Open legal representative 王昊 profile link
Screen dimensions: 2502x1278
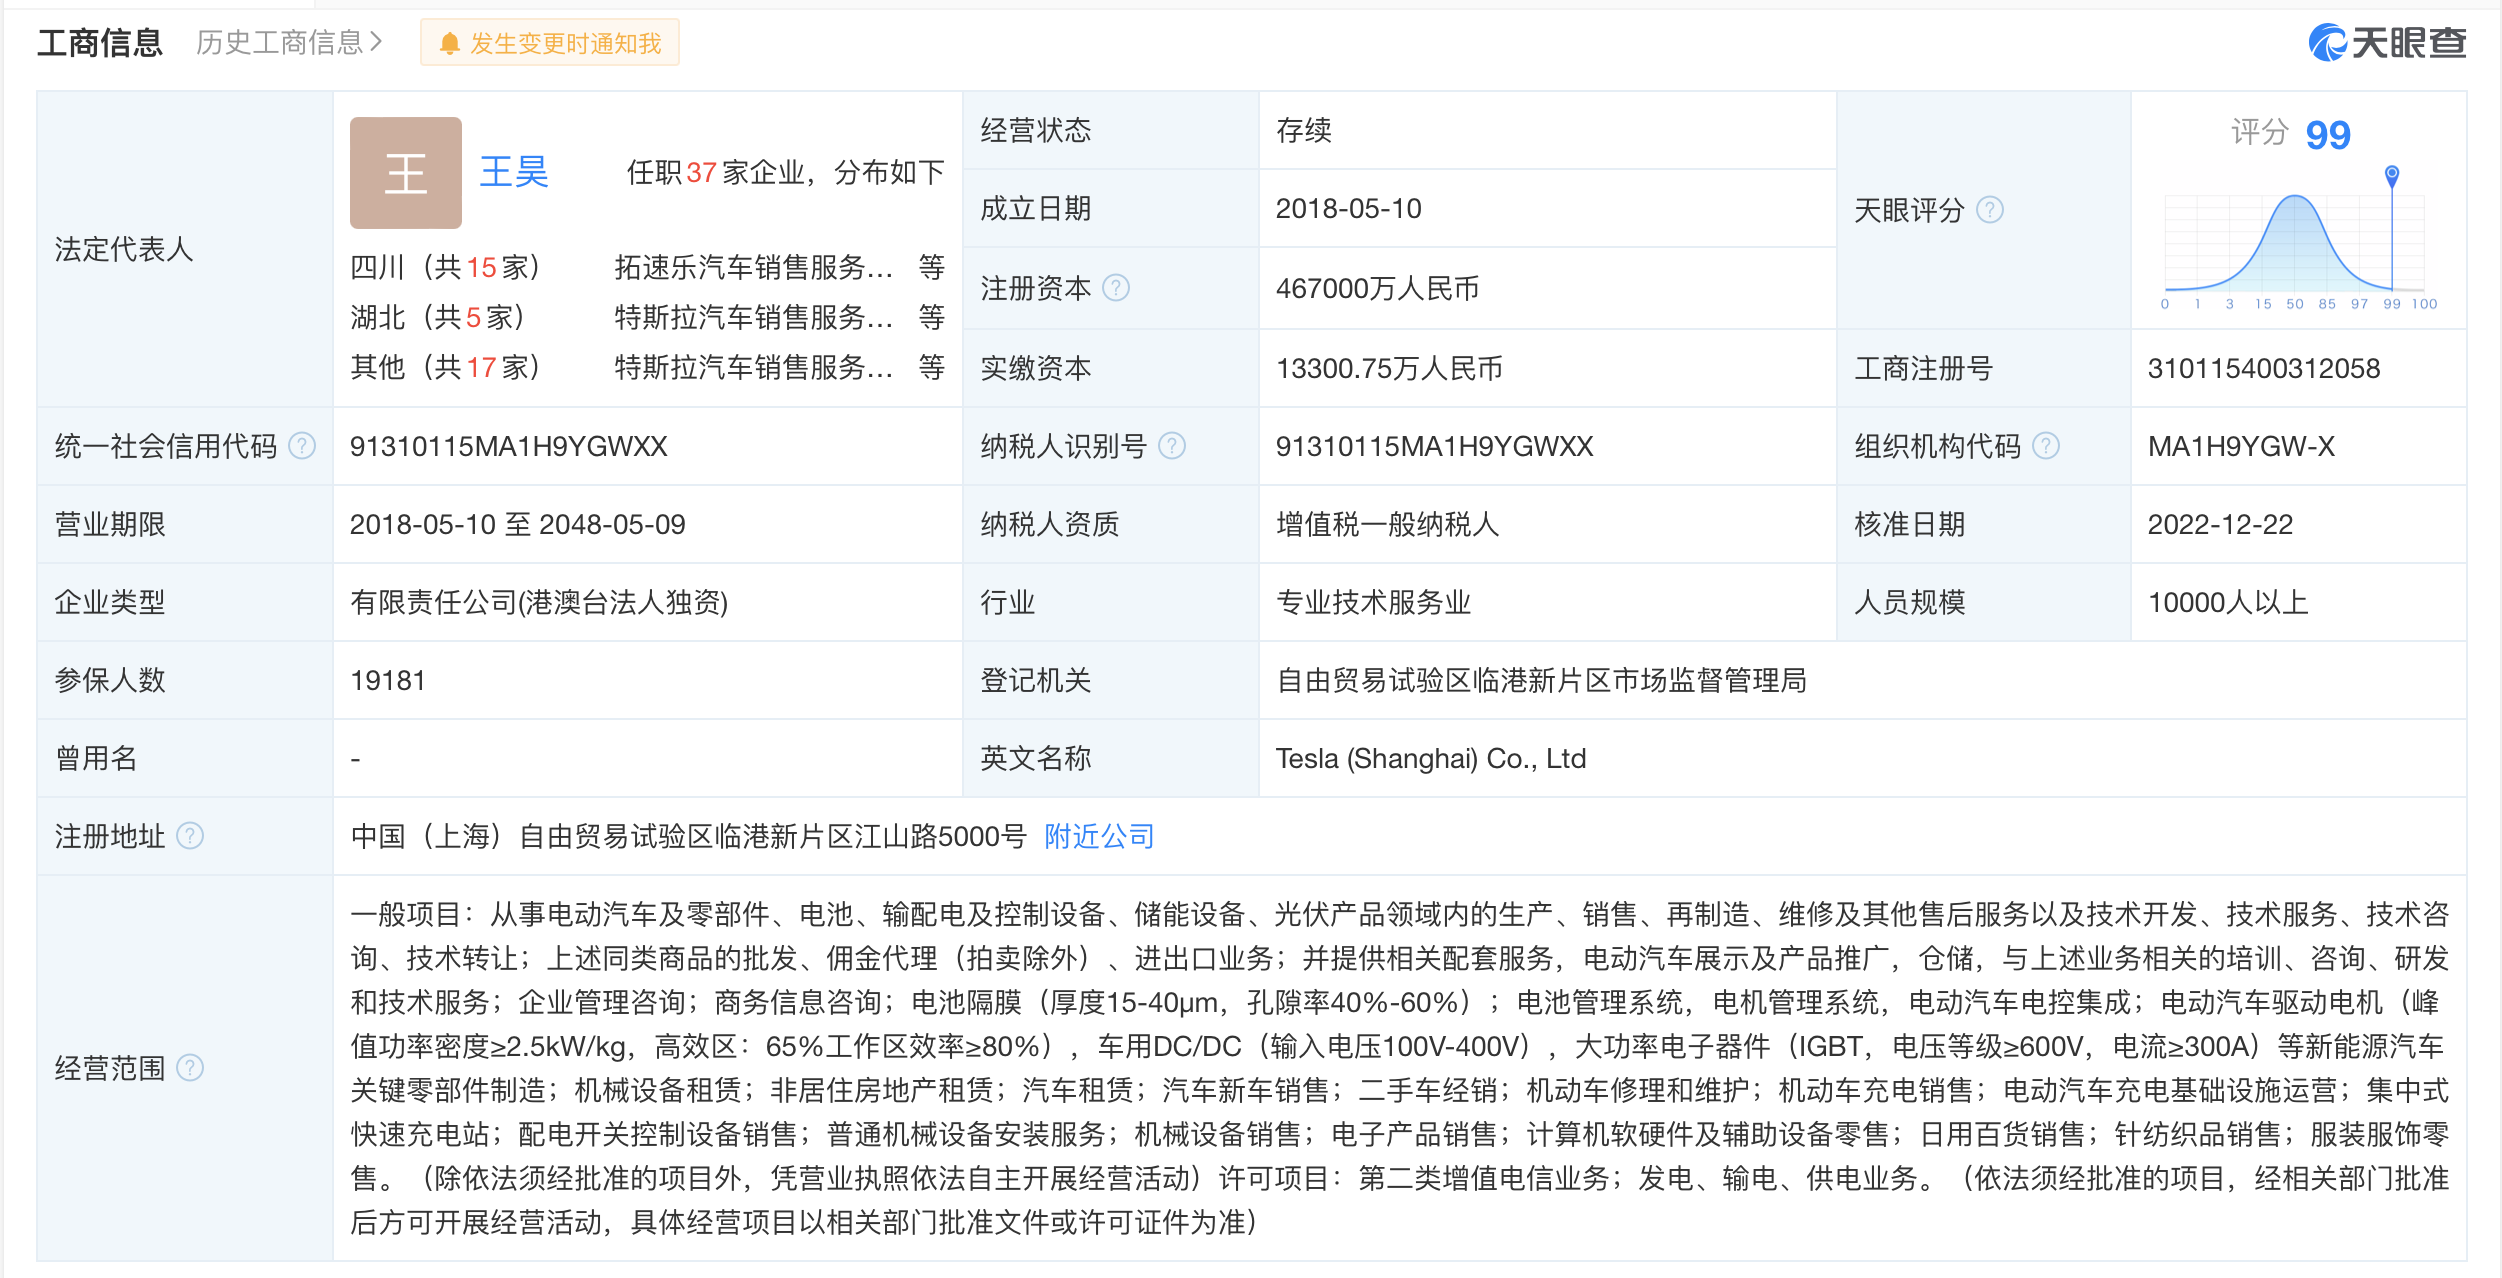coord(514,173)
